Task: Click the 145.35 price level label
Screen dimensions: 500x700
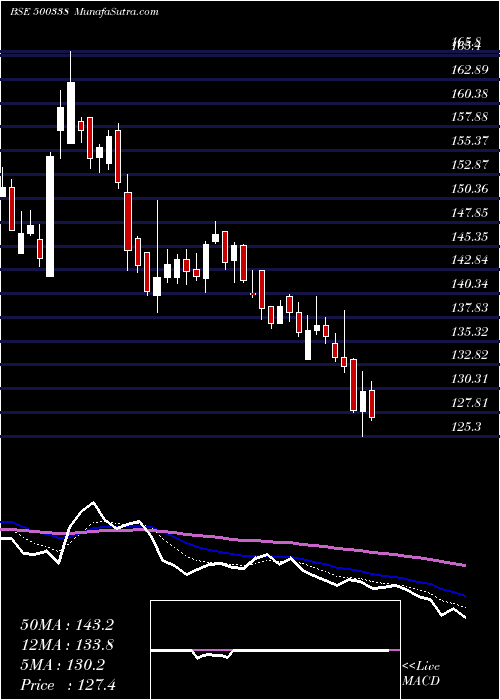Action: 469,237
